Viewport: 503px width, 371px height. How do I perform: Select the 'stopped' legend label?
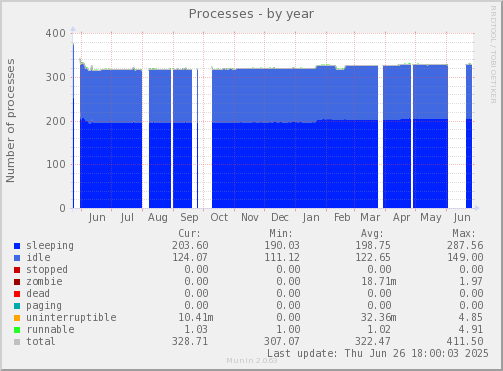click(47, 270)
